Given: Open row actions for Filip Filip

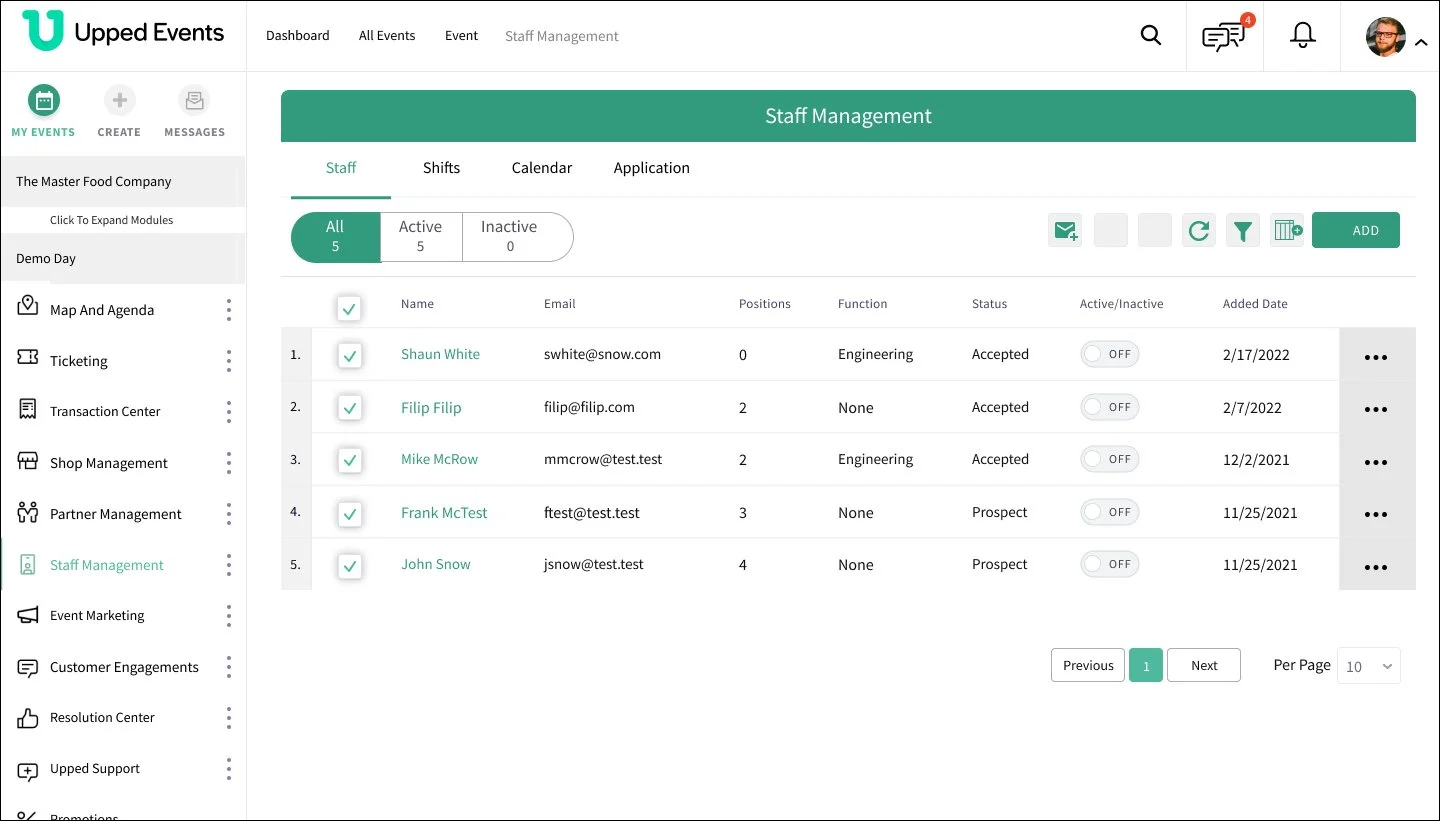Looking at the screenshot, I should click(x=1376, y=409).
